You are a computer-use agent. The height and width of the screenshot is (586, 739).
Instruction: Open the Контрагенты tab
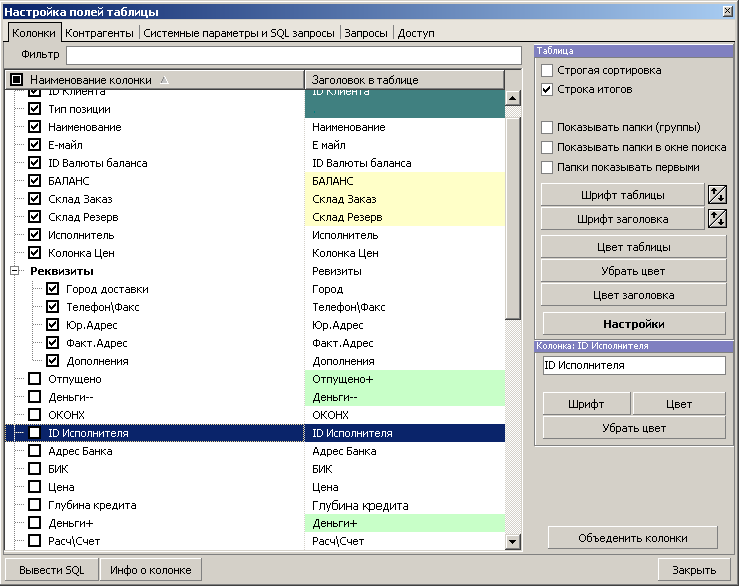coord(99,33)
